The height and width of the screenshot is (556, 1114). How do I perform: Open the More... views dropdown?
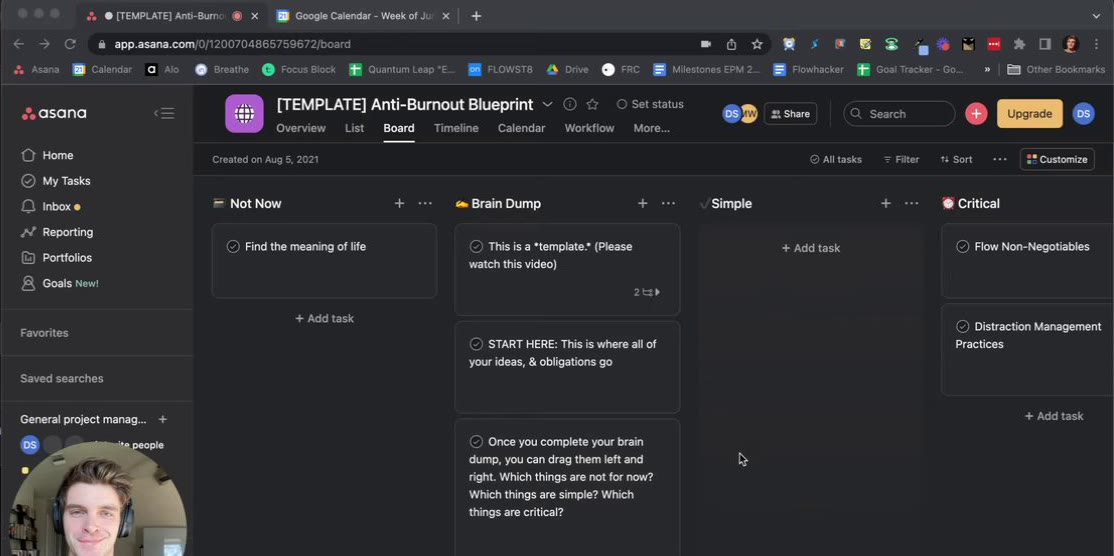[651, 129]
